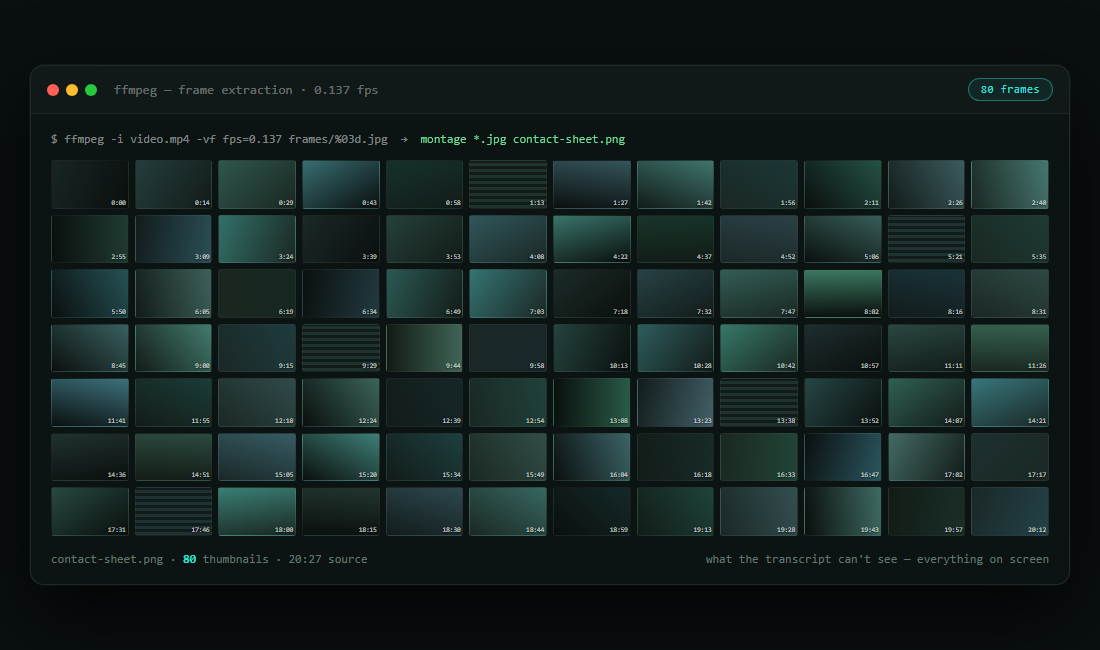Select the frame at 12:39

(x=424, y=402)
